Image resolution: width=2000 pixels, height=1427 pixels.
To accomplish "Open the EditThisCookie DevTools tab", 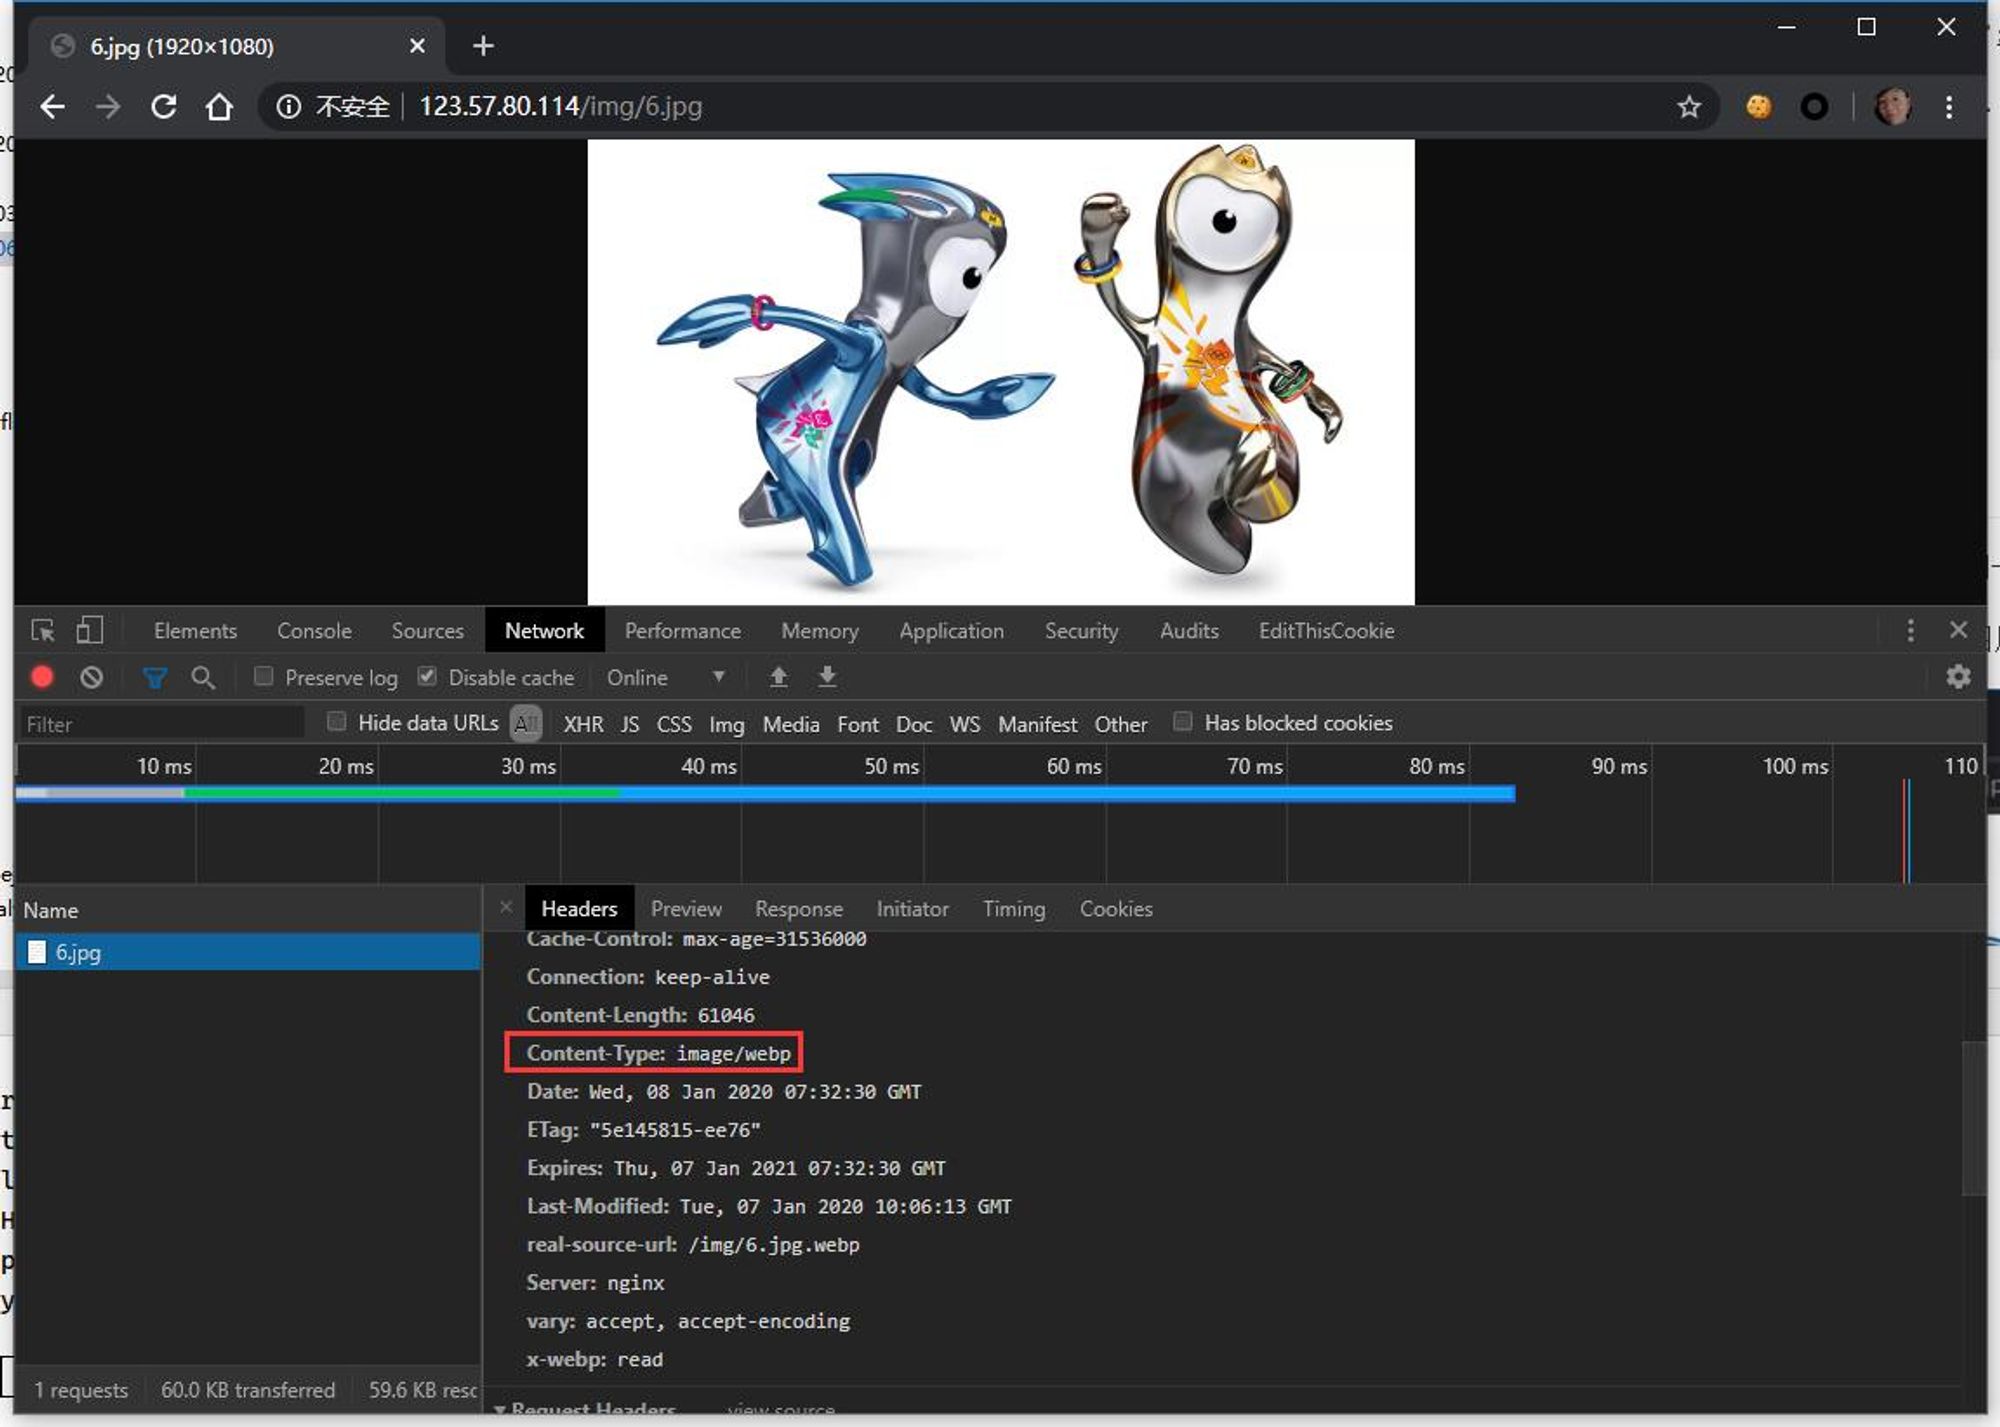I will (1326, 631).
